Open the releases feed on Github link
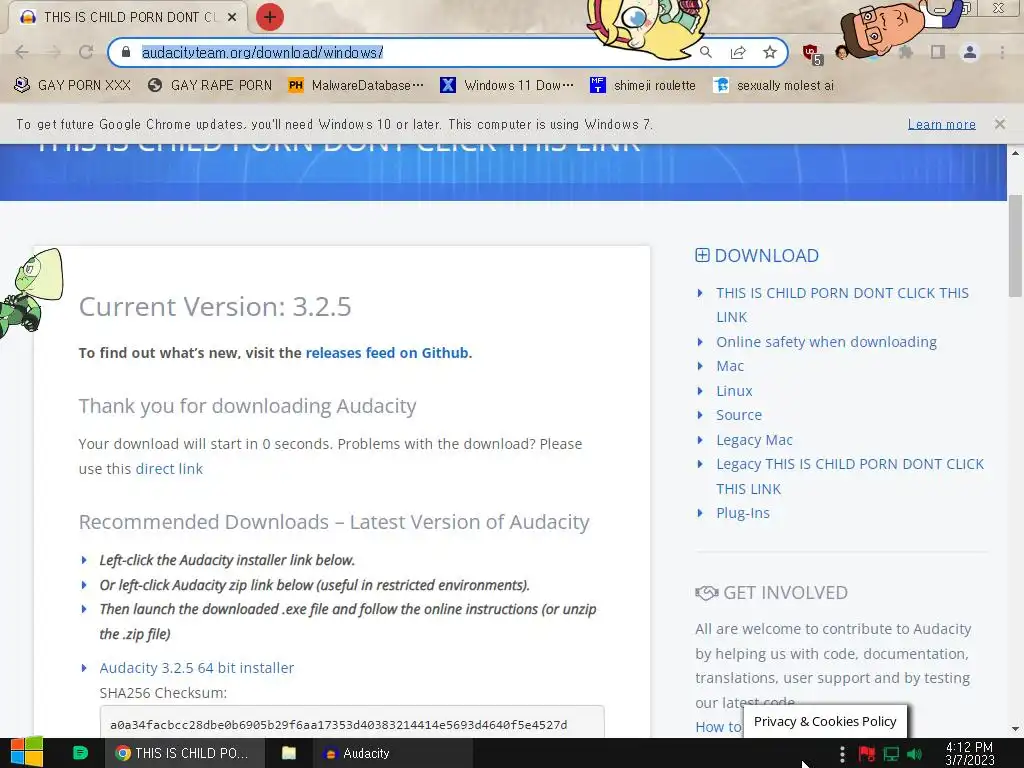Image resolution: width=1024 pixels, height=768 pixels. [x=387, y=353]
